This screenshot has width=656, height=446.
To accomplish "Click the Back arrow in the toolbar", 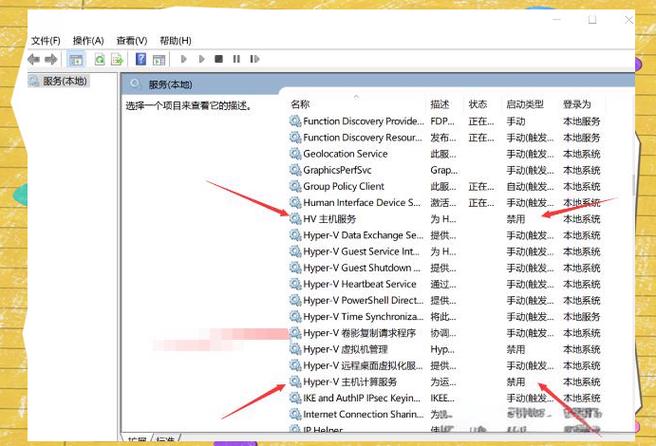I will pyautogui.click(x=33, y=59).
